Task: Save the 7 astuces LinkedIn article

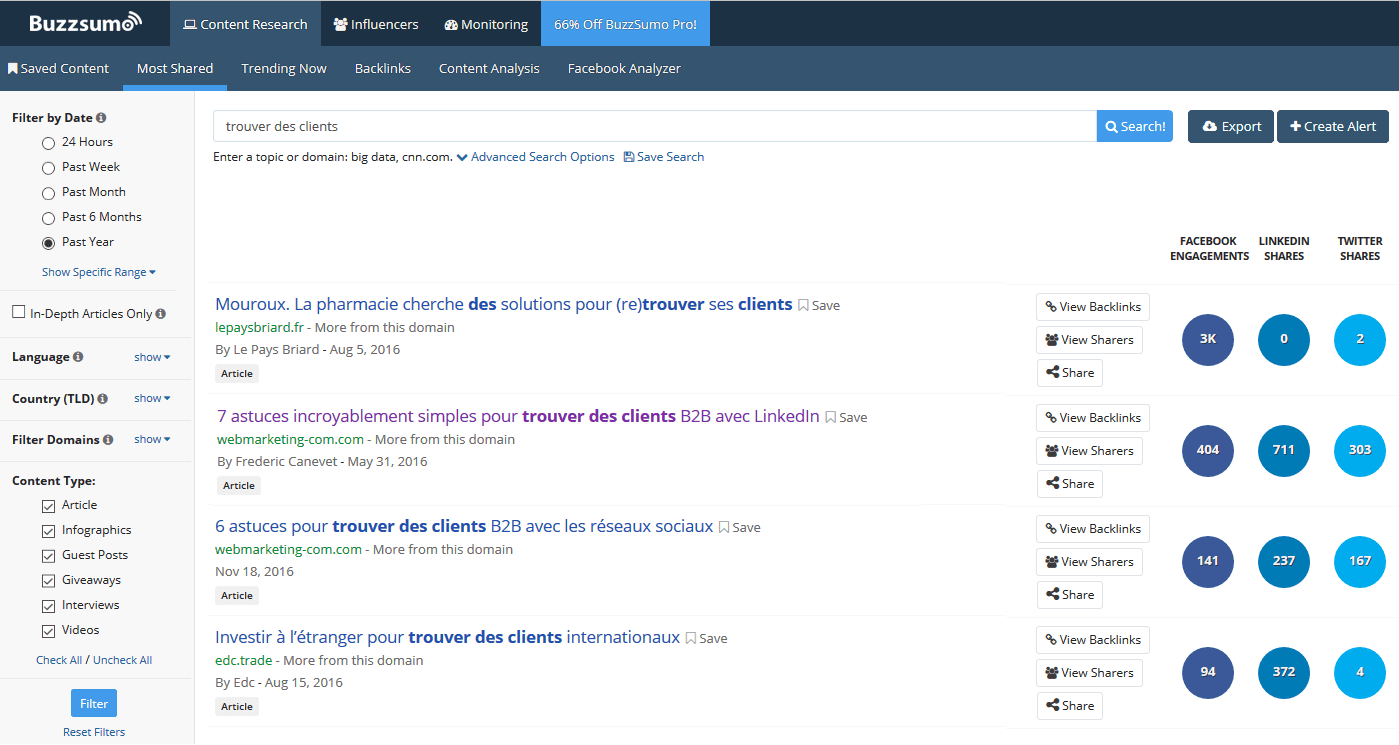Action: 846,418
